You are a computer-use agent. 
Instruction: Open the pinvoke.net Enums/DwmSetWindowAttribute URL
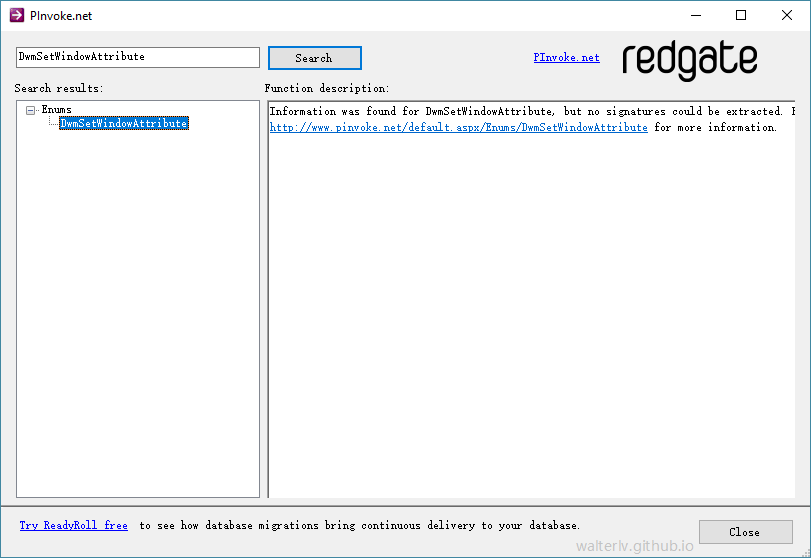click(458, 128)
